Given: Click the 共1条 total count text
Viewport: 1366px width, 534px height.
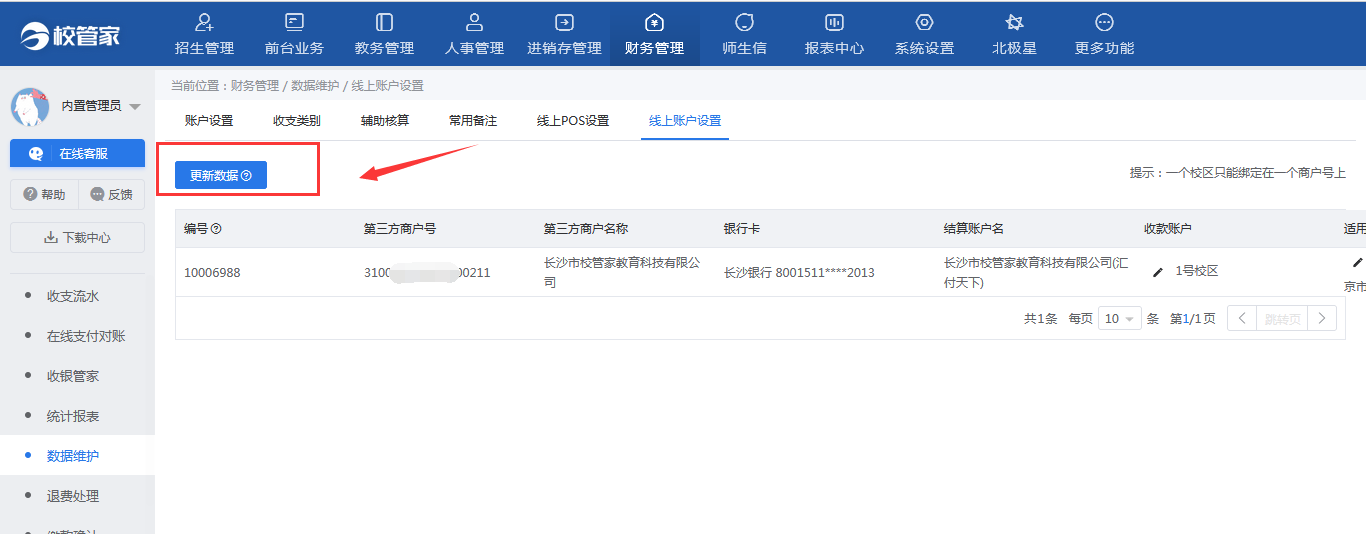Looking at the screenshot, I should [1040, 319].
